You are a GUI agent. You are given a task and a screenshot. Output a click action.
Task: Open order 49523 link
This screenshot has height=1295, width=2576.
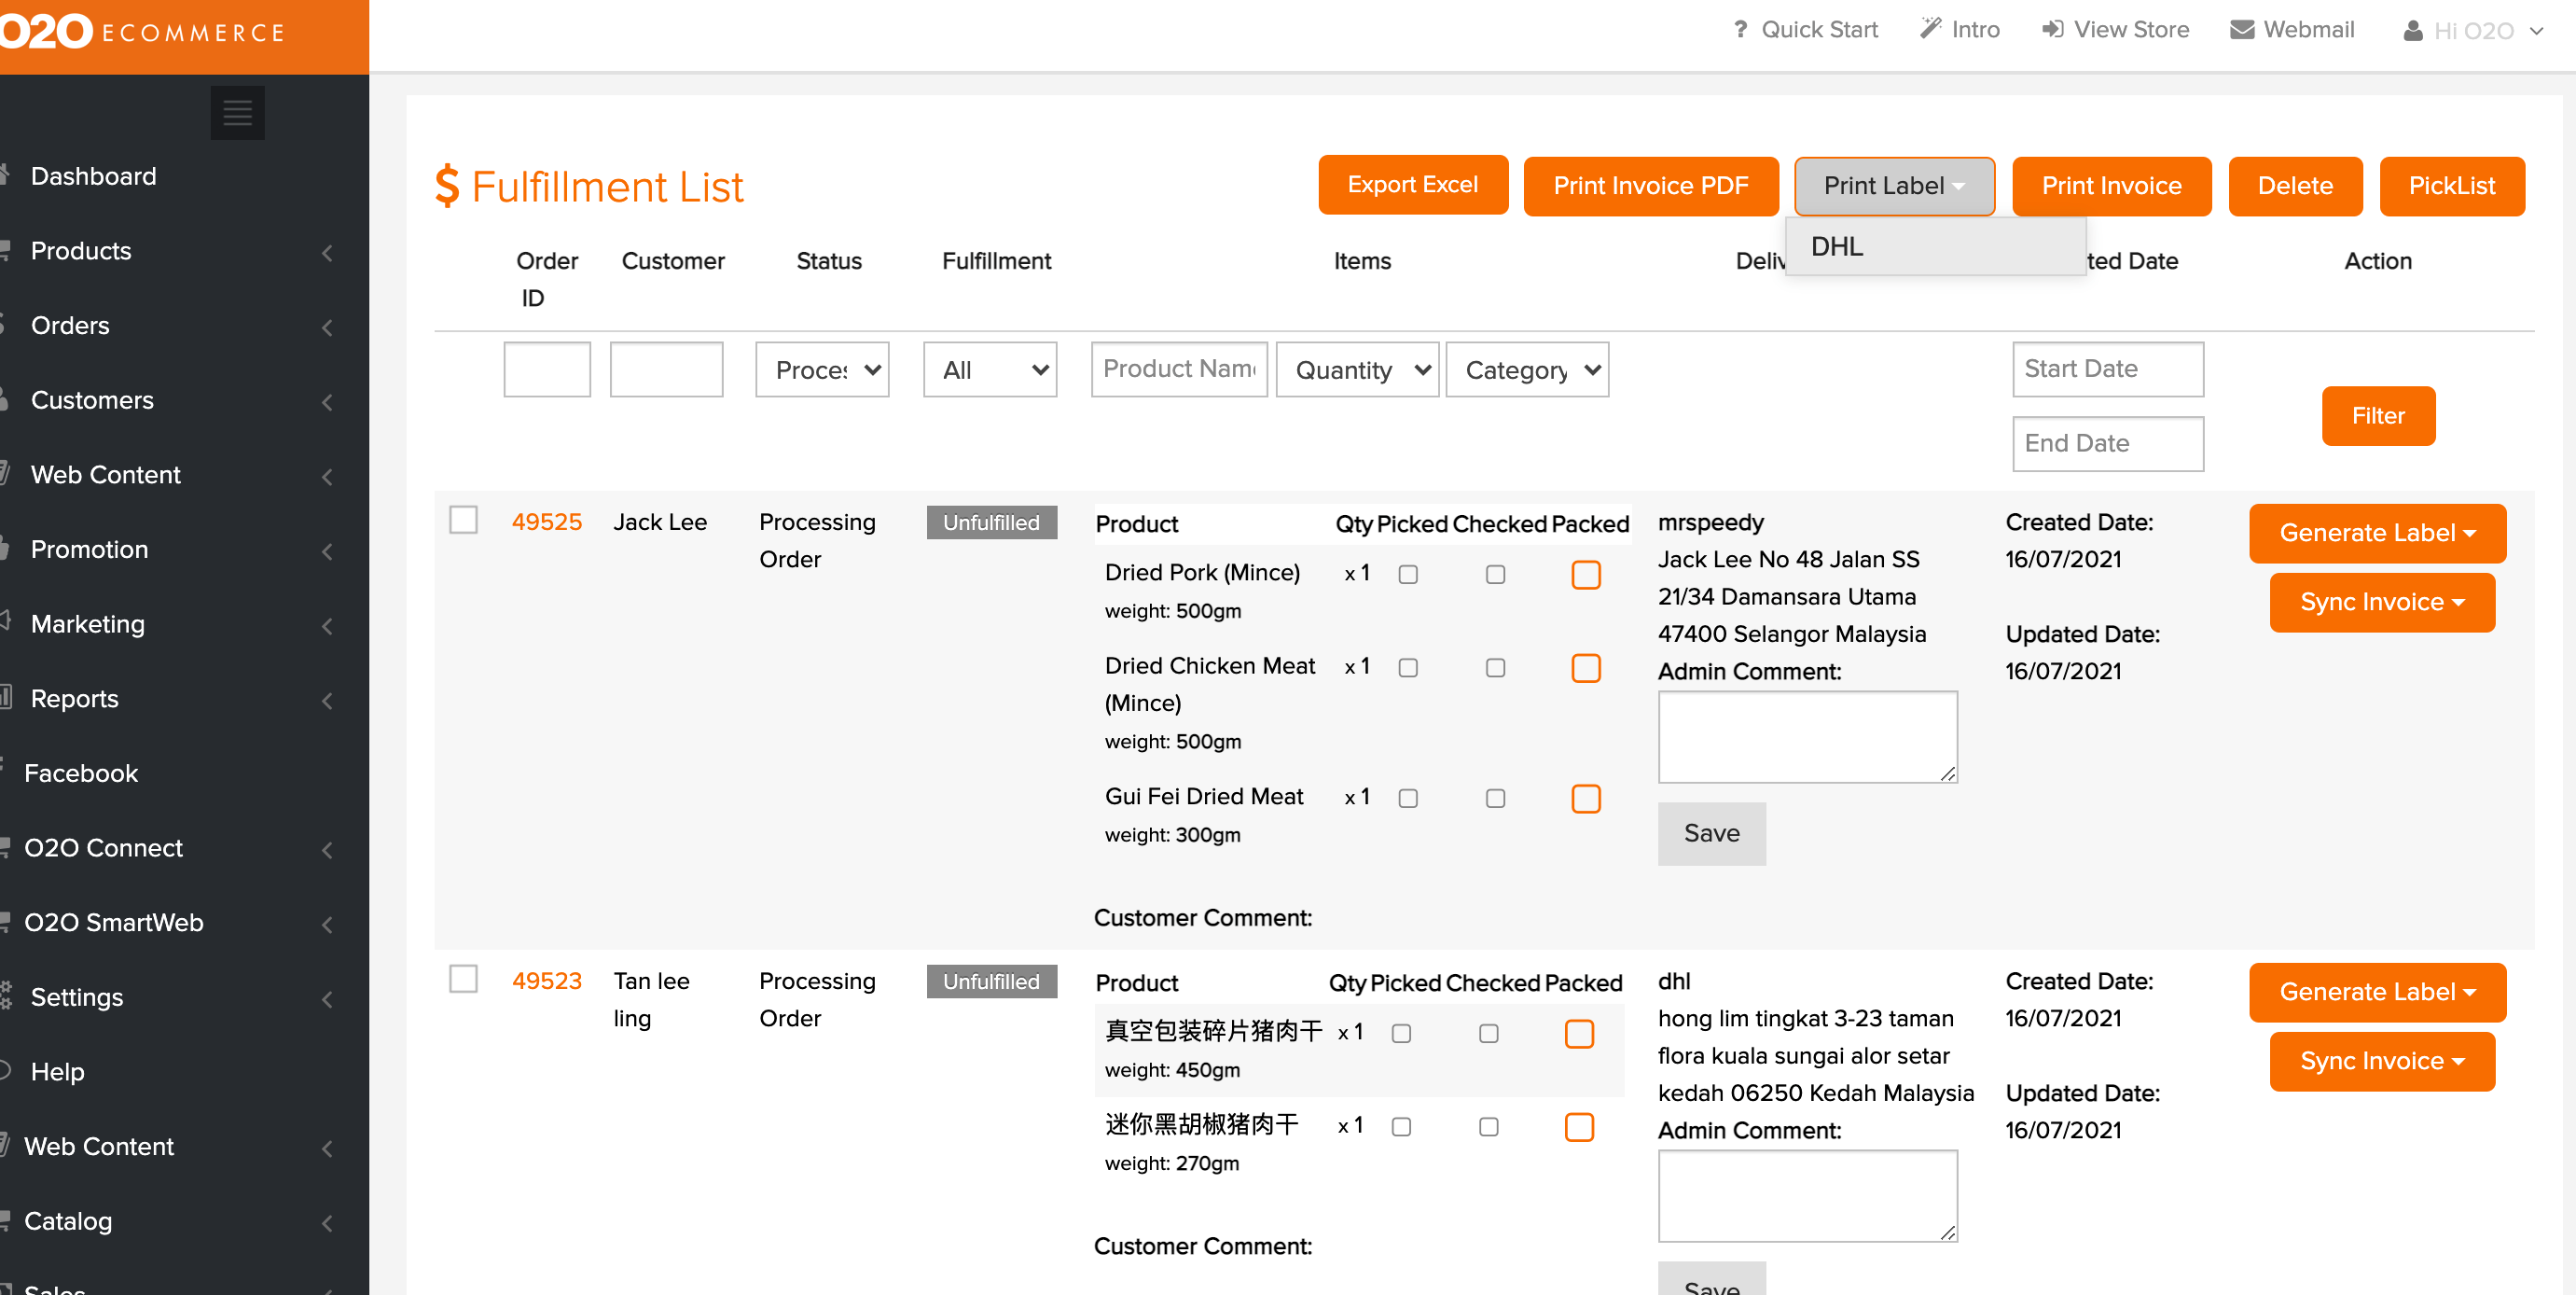click(546, 980)
